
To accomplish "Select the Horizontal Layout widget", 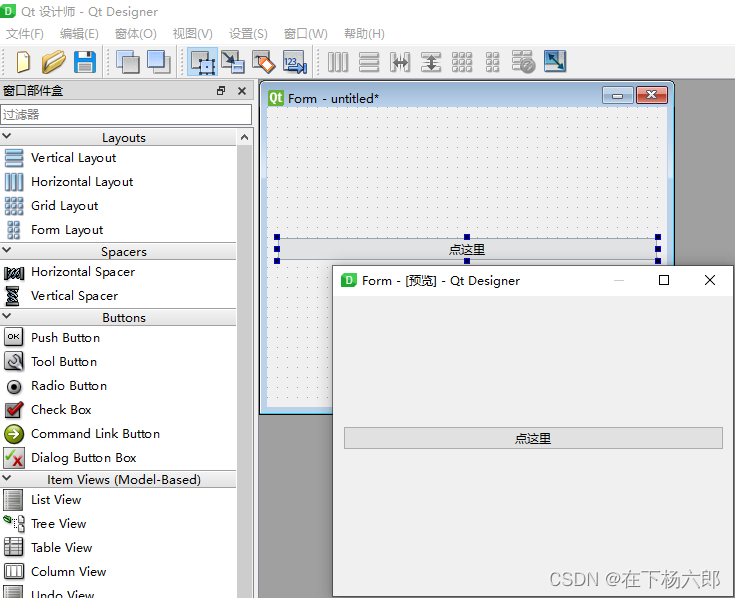I will 118,182.
